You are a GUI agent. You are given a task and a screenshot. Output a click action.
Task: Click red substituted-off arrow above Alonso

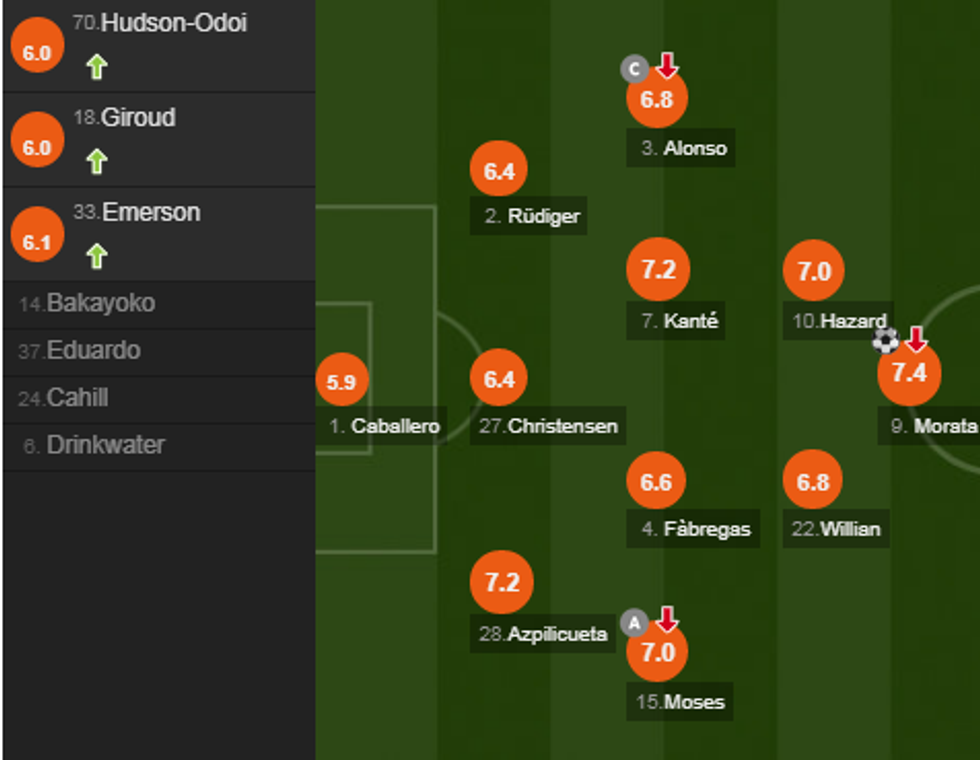[x=667, y=66]
